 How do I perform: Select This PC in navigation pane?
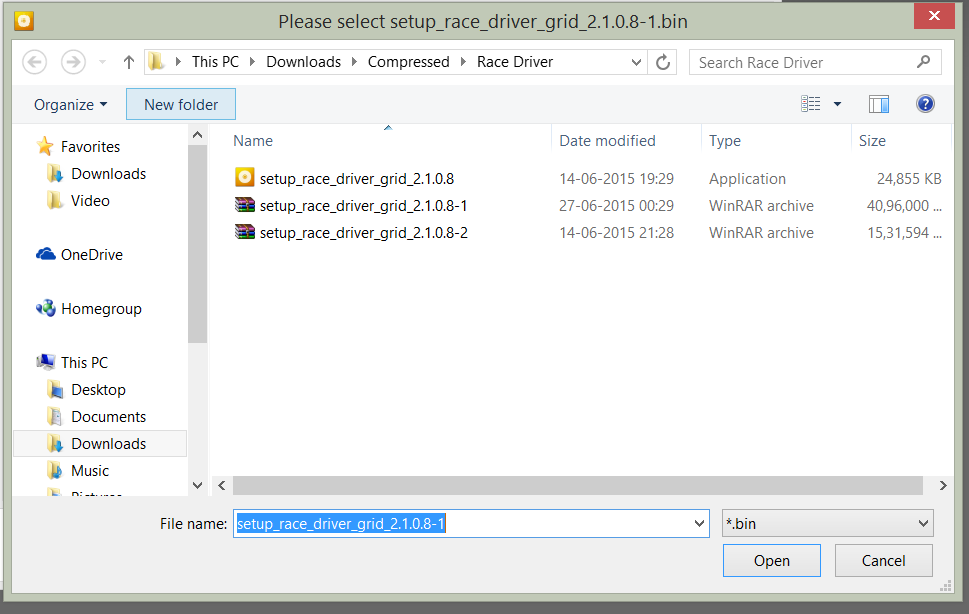pyautogui.click(x=84, y=363)
